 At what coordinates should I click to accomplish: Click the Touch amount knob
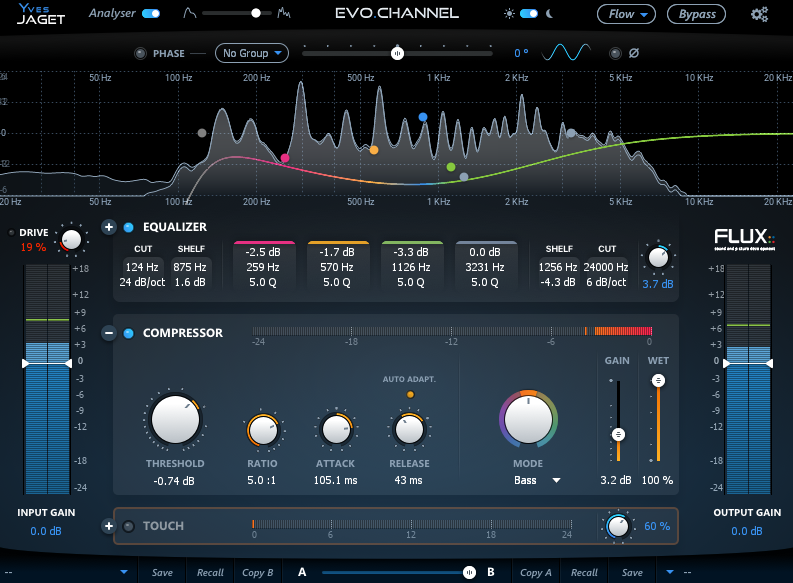click(618, 526)
